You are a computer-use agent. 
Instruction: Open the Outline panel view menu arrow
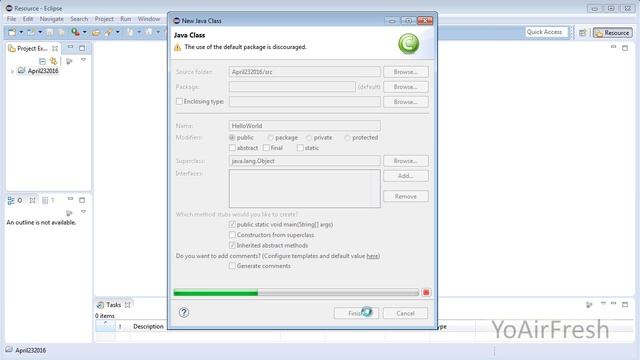pyautogui.click(x=83, y=211)
